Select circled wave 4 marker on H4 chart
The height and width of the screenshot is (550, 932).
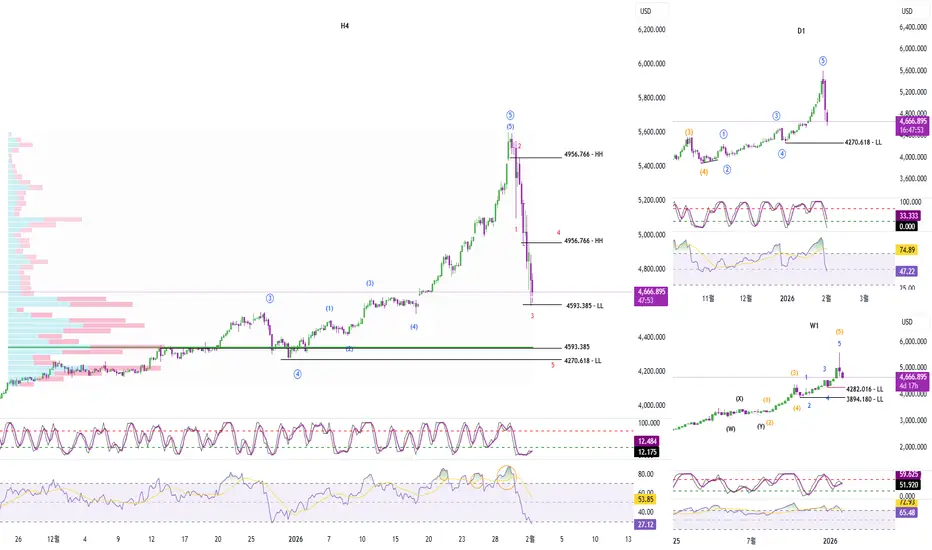(297, 374)
